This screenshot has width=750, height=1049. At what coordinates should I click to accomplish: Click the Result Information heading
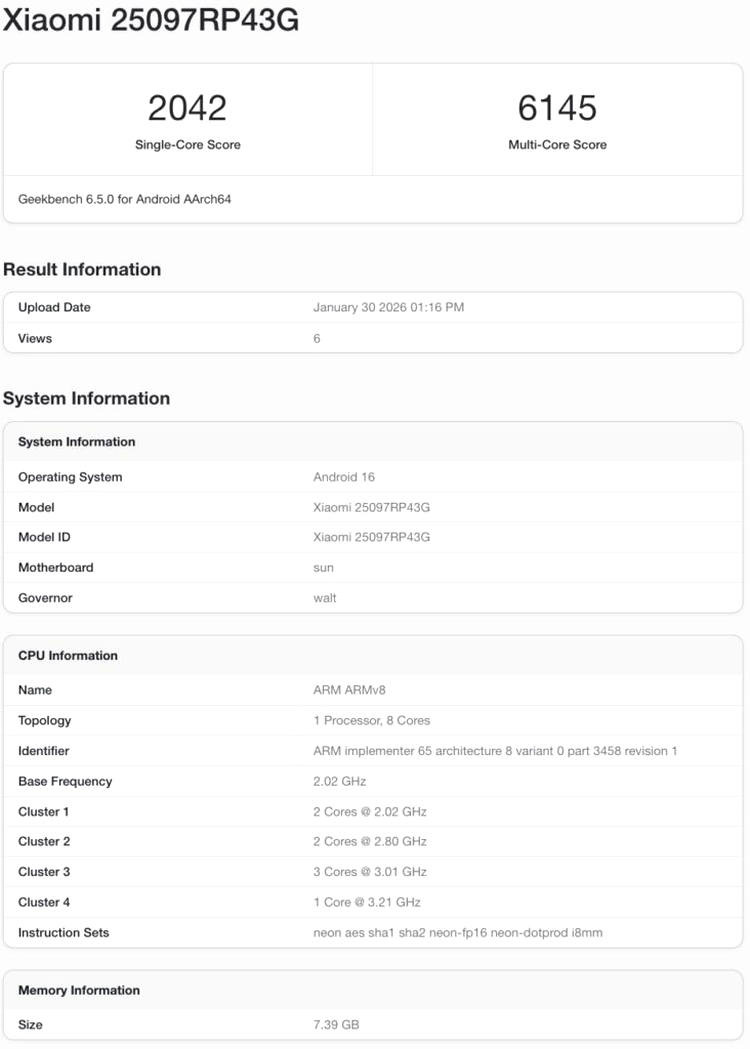pos(82,269)
